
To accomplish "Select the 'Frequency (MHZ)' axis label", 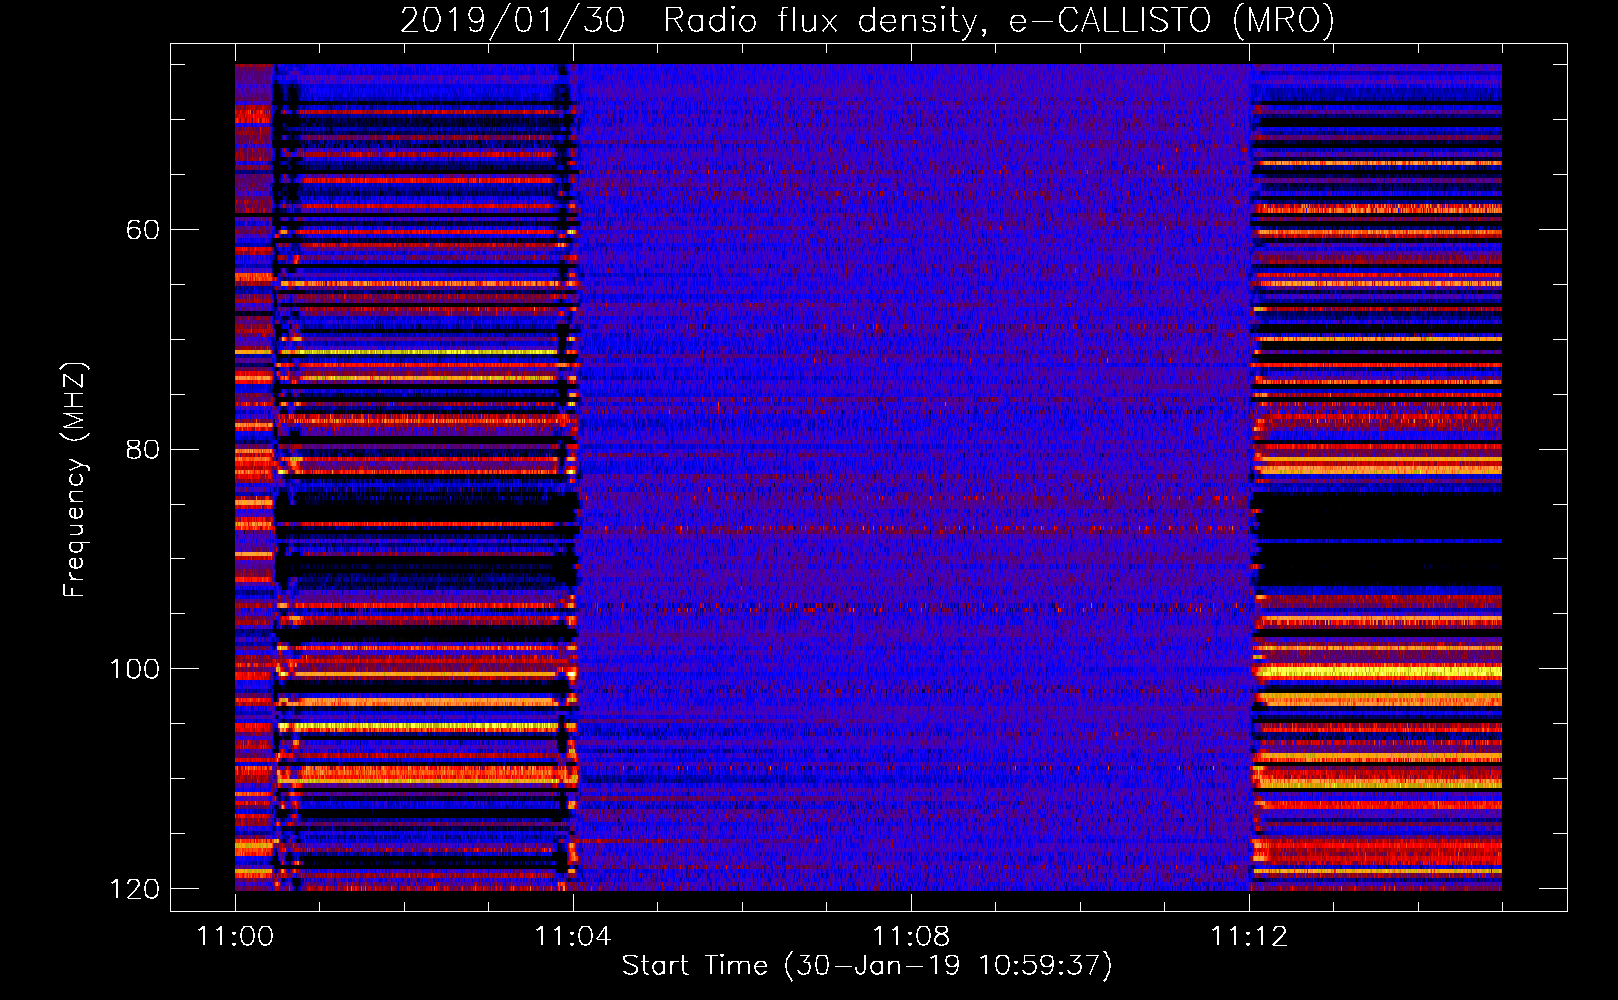I will click(x=75, y=479).
